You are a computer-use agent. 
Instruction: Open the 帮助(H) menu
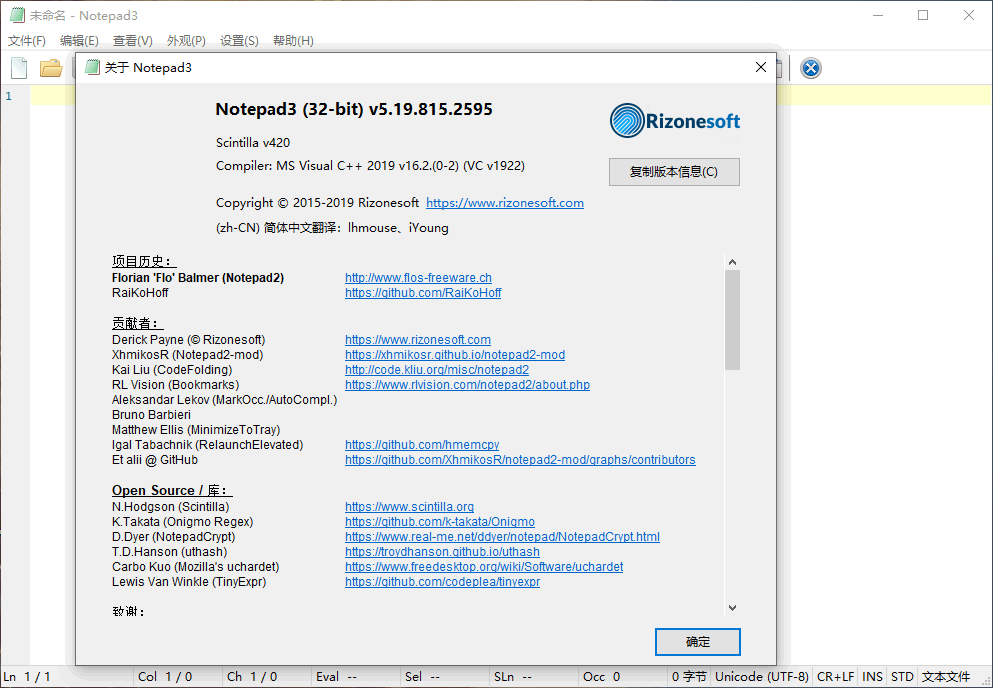pos(293,41)
